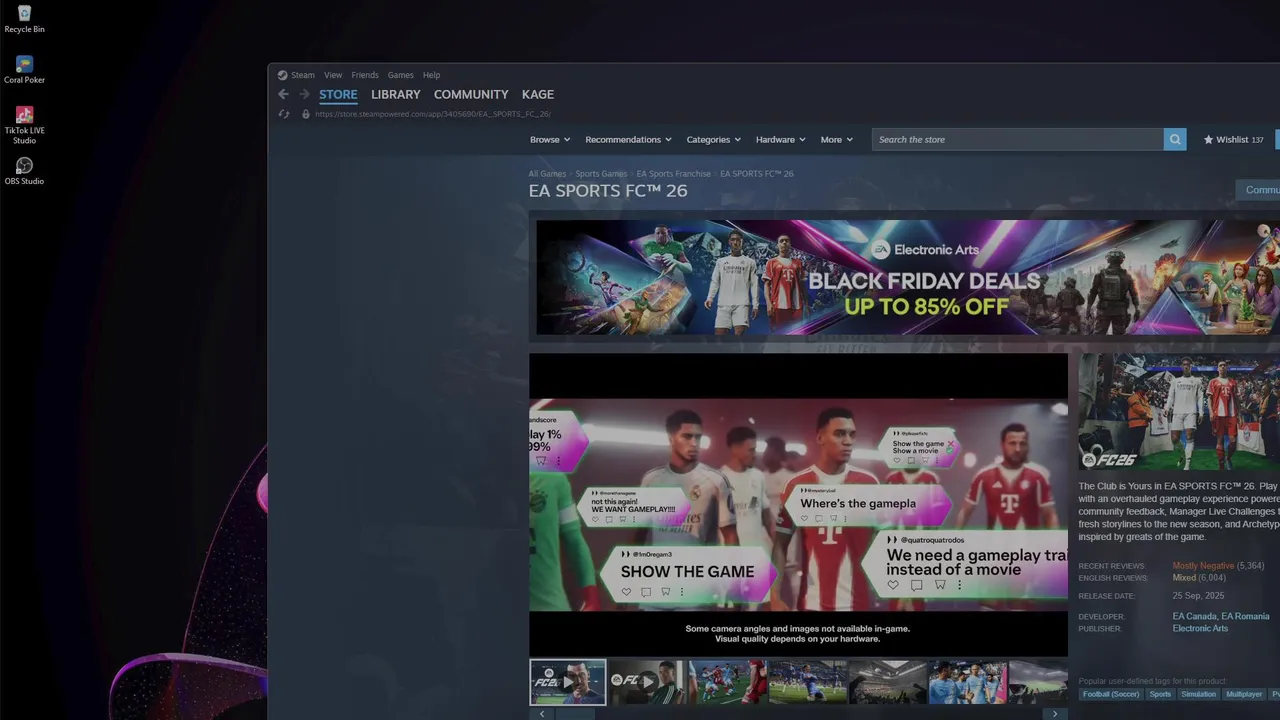Switch to the STORE tab
The height and width of the screenshot is (720, 1280).
[x=338, y=95]
